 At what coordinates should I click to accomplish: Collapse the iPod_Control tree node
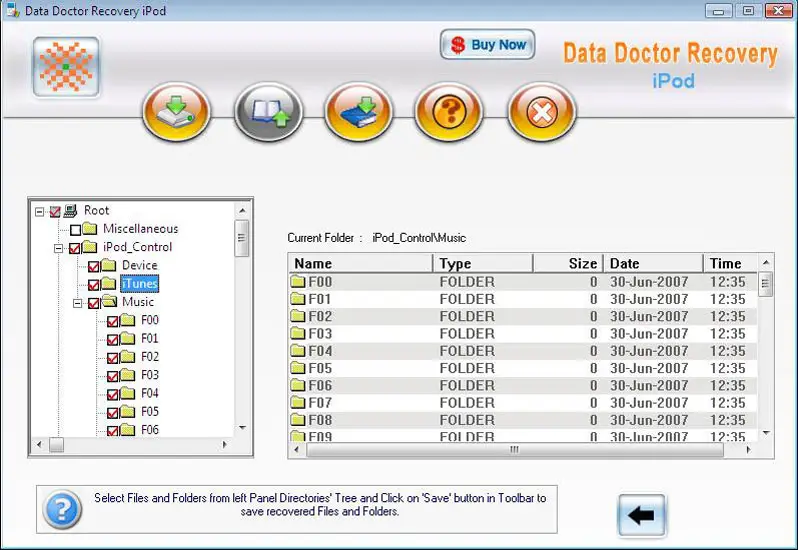pyautogui.click(x=58, y=248)
